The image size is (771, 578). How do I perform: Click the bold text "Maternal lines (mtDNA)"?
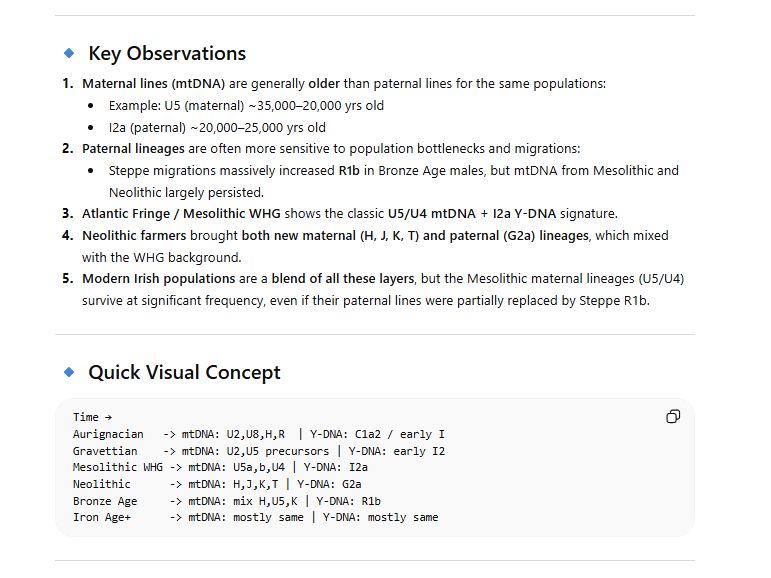(153, 84)
